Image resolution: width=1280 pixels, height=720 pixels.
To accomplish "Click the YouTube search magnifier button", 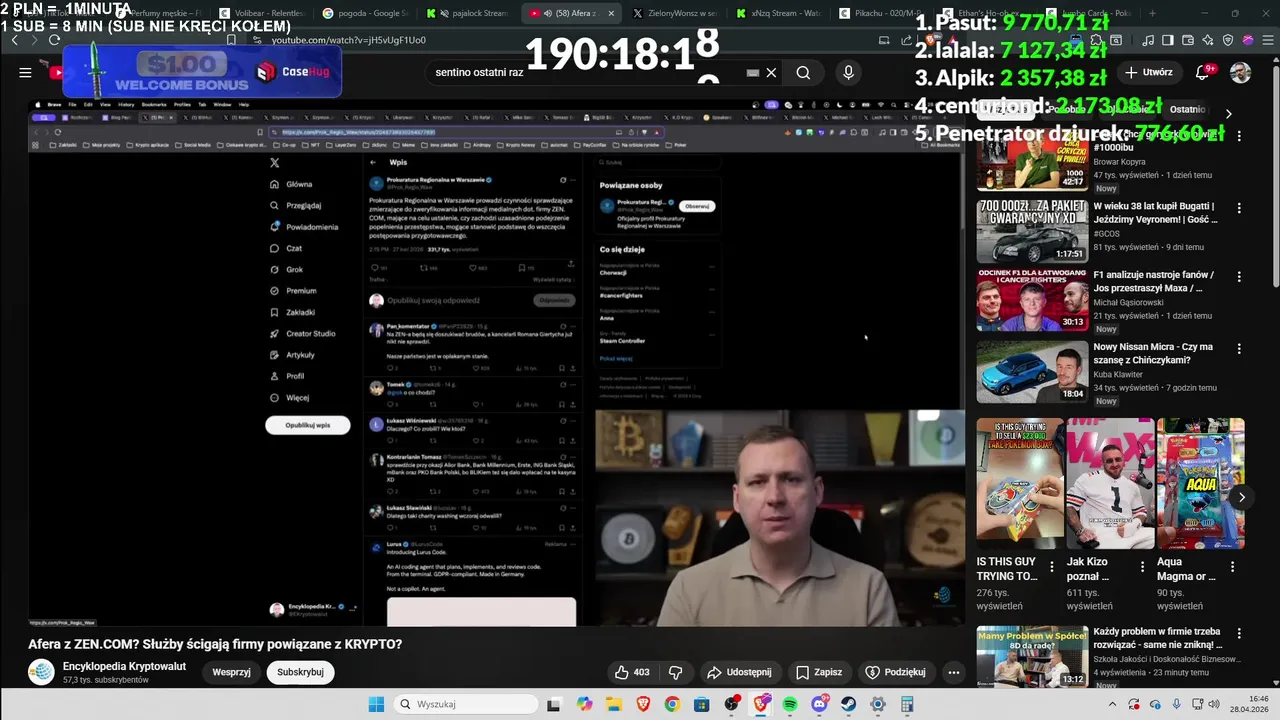I will point(803,73).
